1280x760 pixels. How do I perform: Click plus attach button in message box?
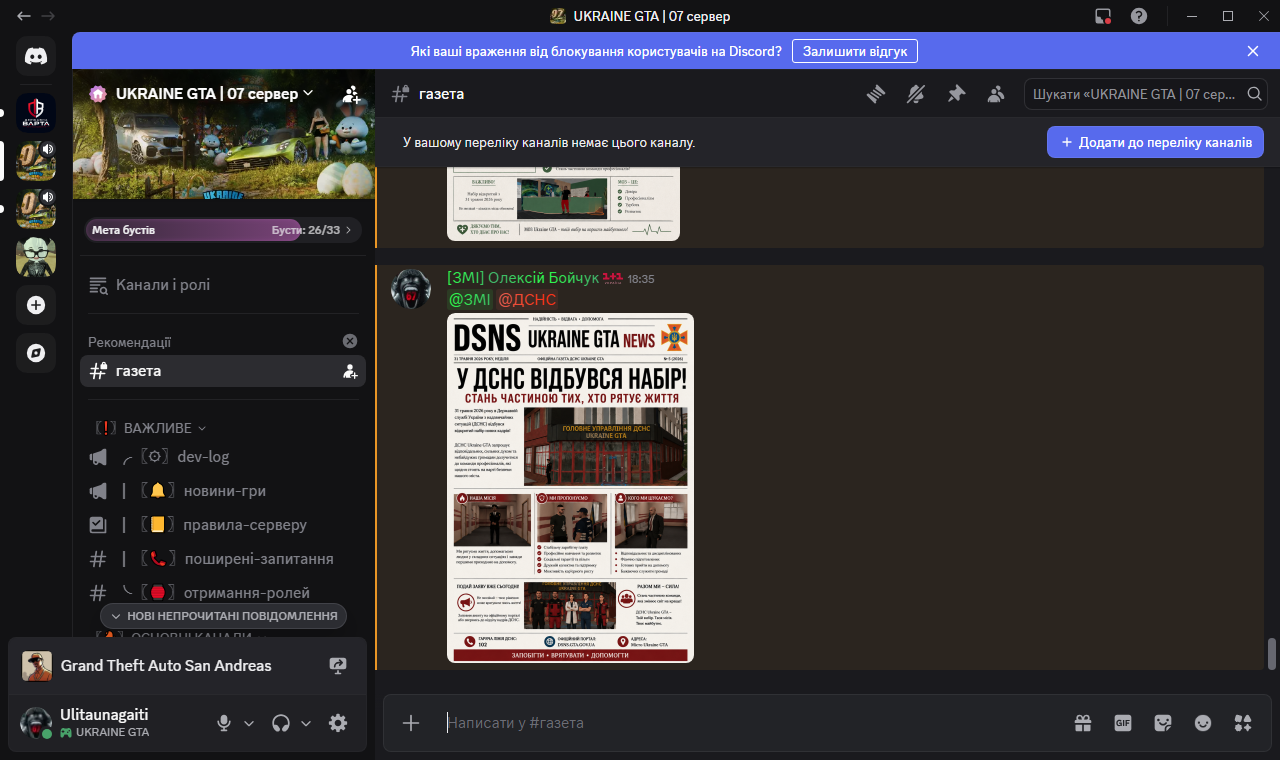(411, 723)
